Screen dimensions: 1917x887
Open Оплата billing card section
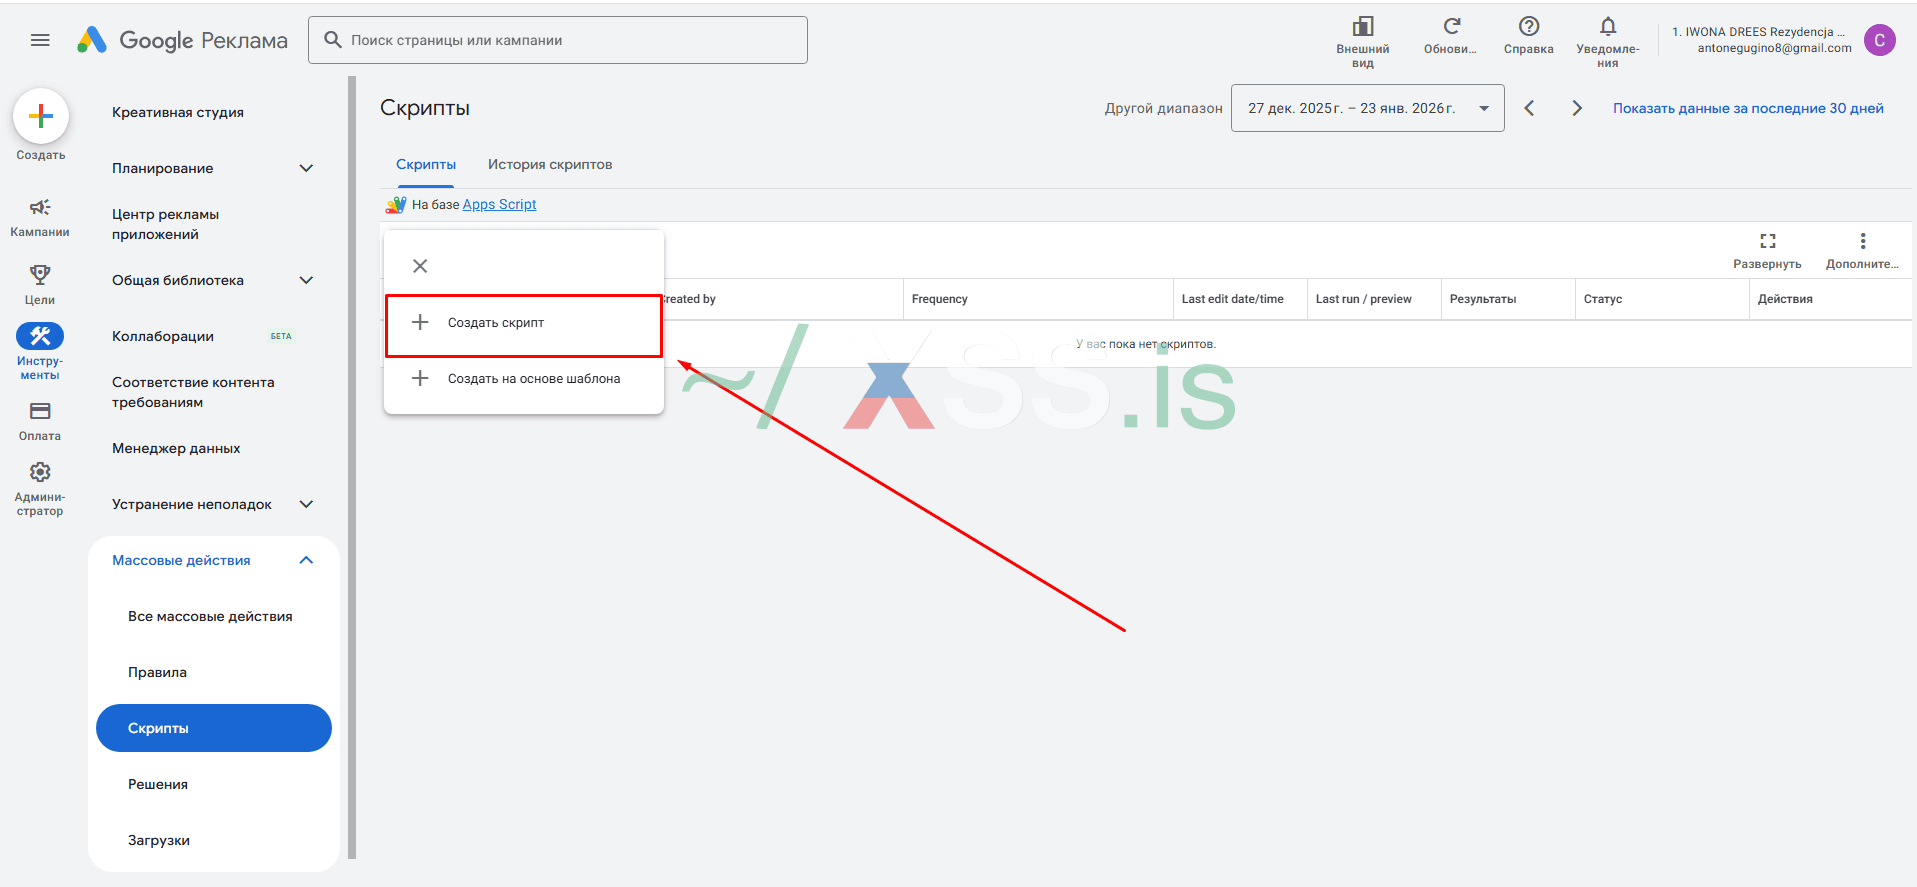pos(40,411)
